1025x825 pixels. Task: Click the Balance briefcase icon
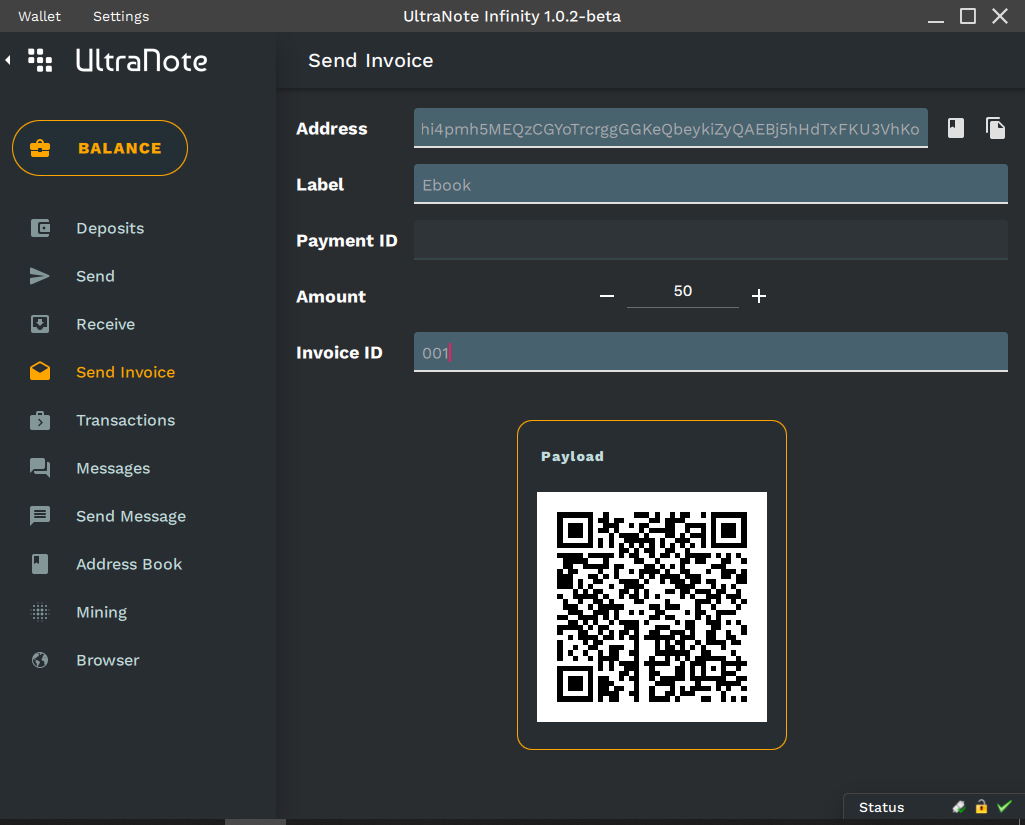40,148
